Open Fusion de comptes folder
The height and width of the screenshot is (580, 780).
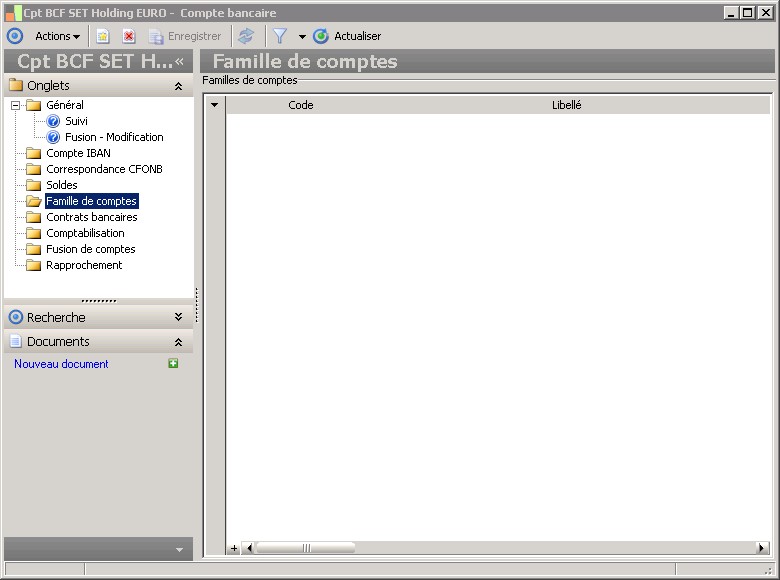(x=91, y=249)
